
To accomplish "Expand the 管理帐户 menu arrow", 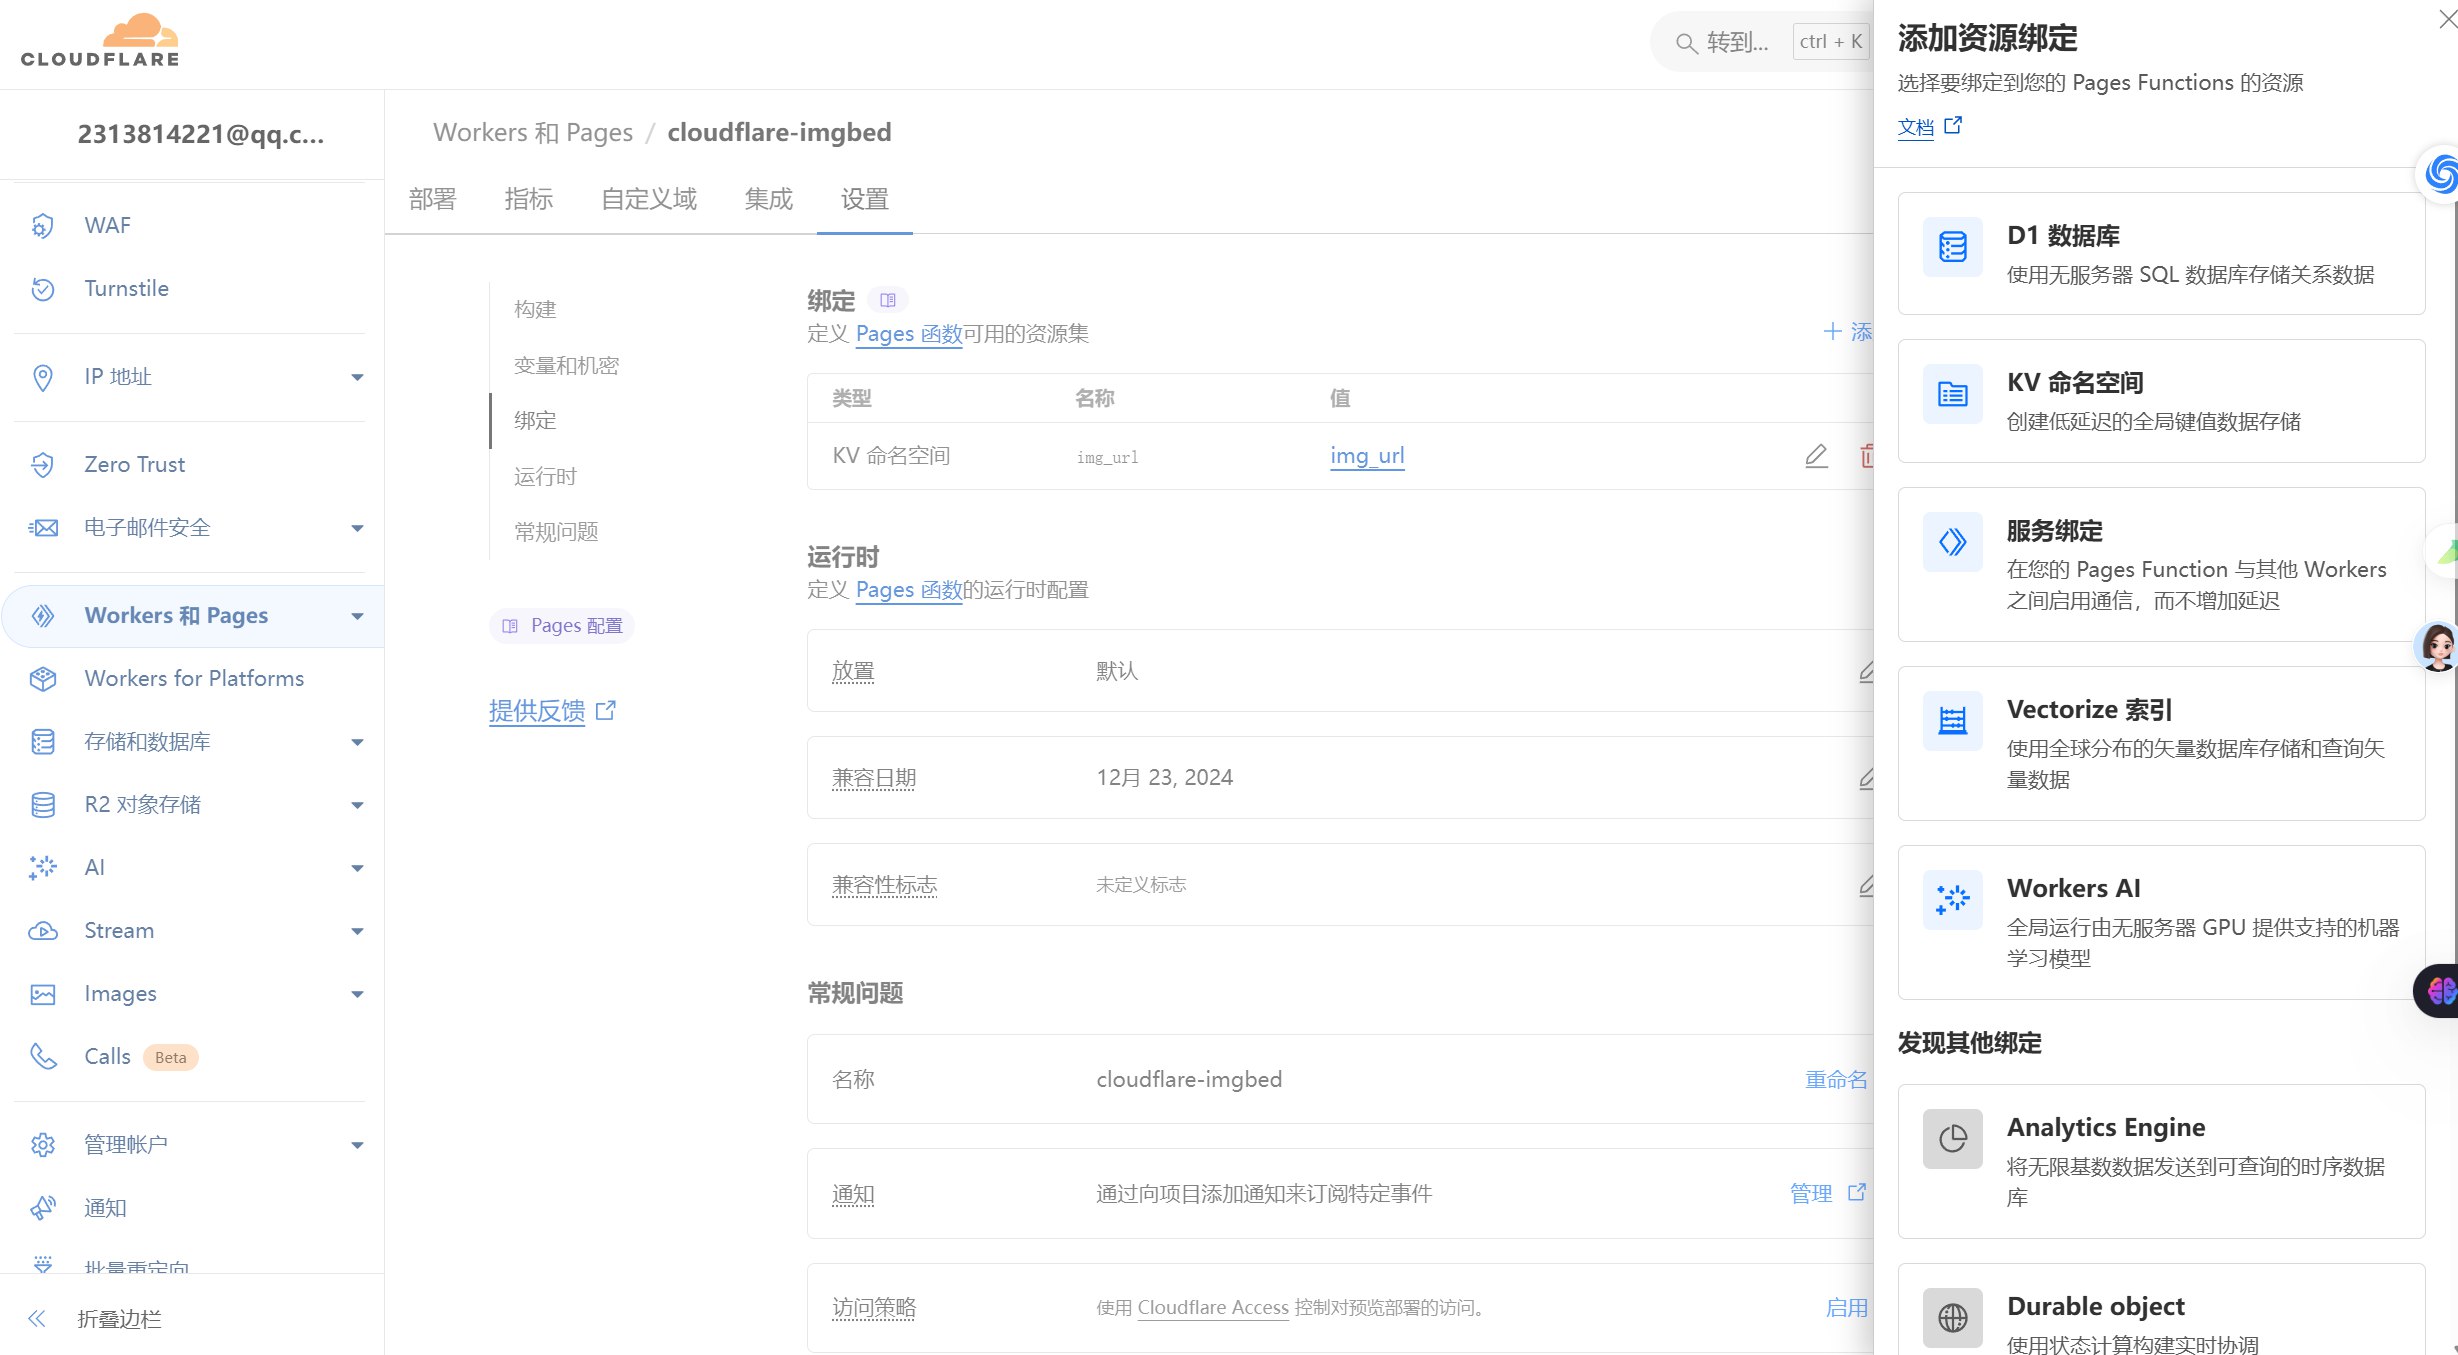I will [x=357, y=1145].
